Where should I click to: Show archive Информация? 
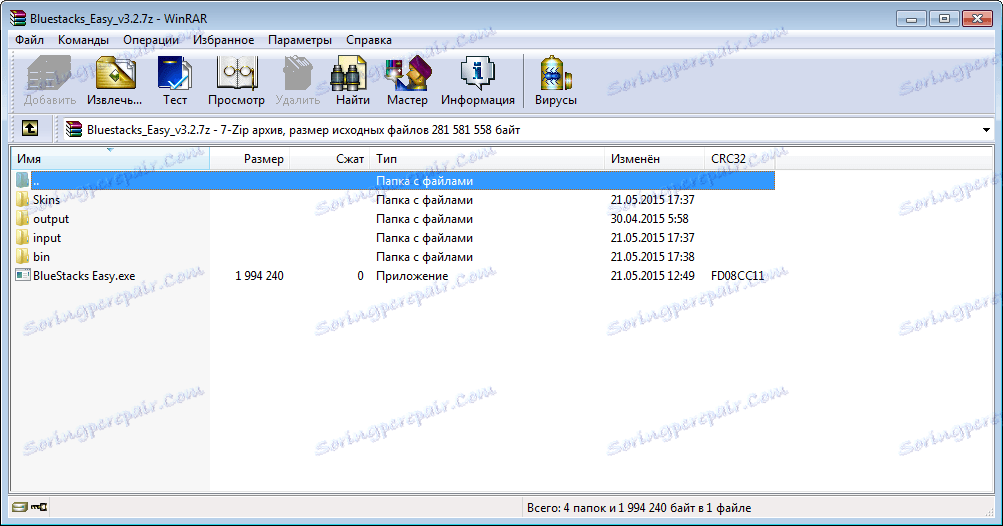tap(477, 80)
